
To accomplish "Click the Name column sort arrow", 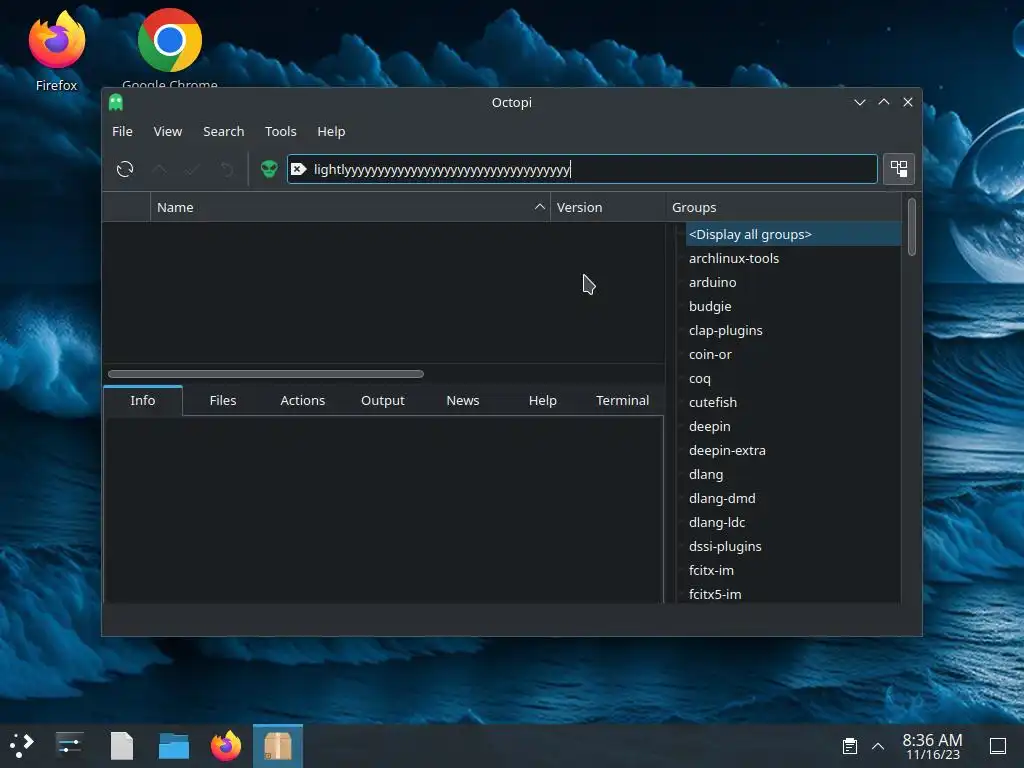I will coord(539,206).
